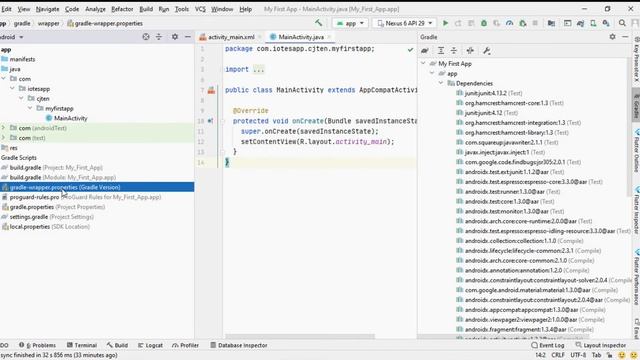The width and height of the screenshot is (640, 360).
Task: Open the Nexus 6 API 29 device dropdown
Action: (x=404, y=23)
